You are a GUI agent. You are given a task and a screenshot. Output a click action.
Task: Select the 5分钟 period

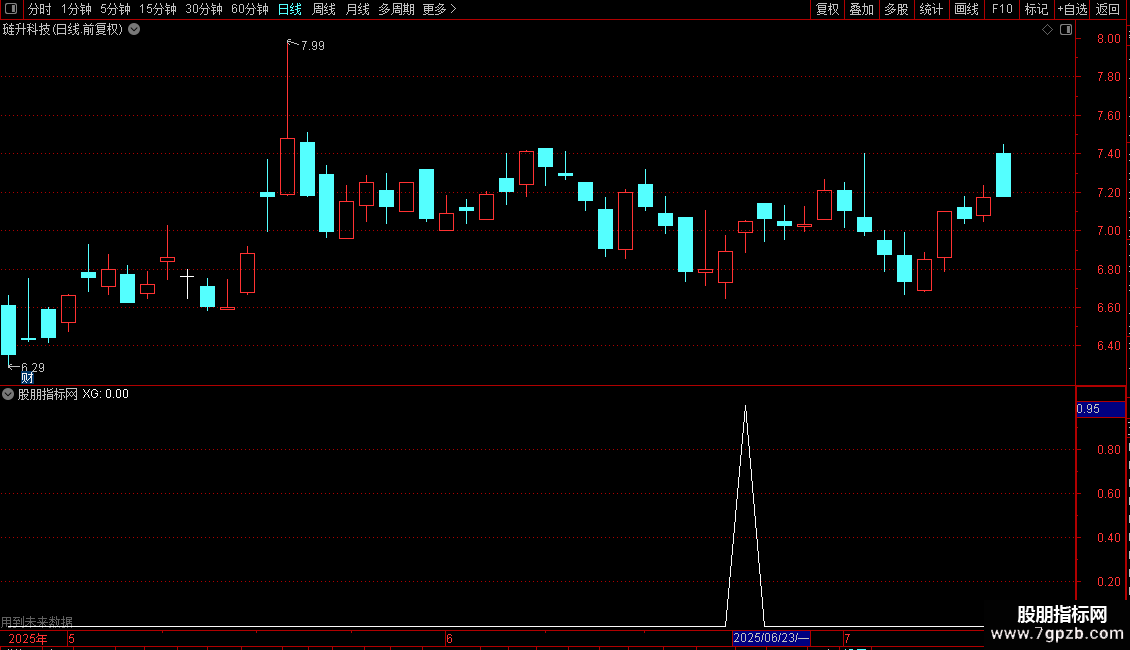tap(115, 9)
